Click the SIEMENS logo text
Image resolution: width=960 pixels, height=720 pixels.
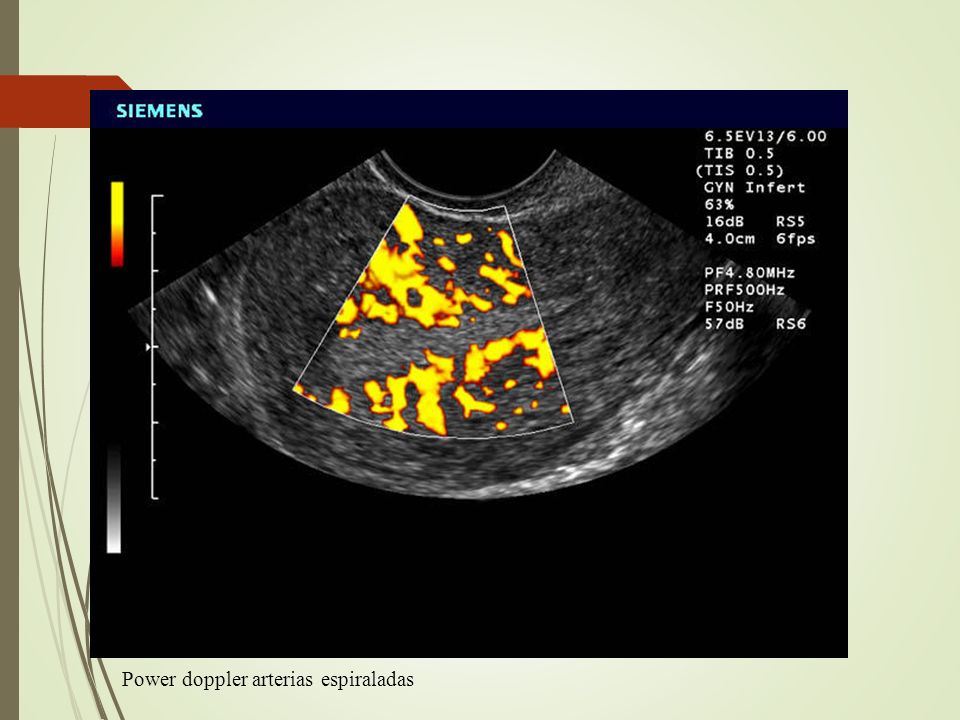[159, 111]
